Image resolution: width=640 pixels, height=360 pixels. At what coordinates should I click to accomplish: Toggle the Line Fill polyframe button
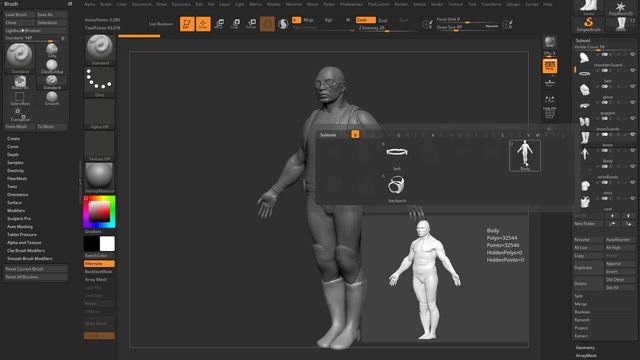tap(550, 113)
